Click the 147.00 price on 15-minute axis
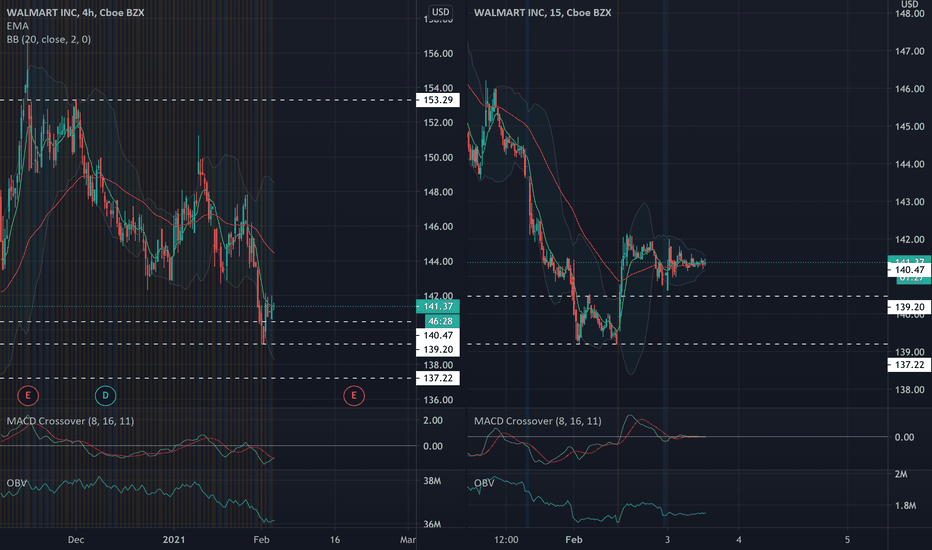Viewport: 932px width, 550px height. [909, 52]
